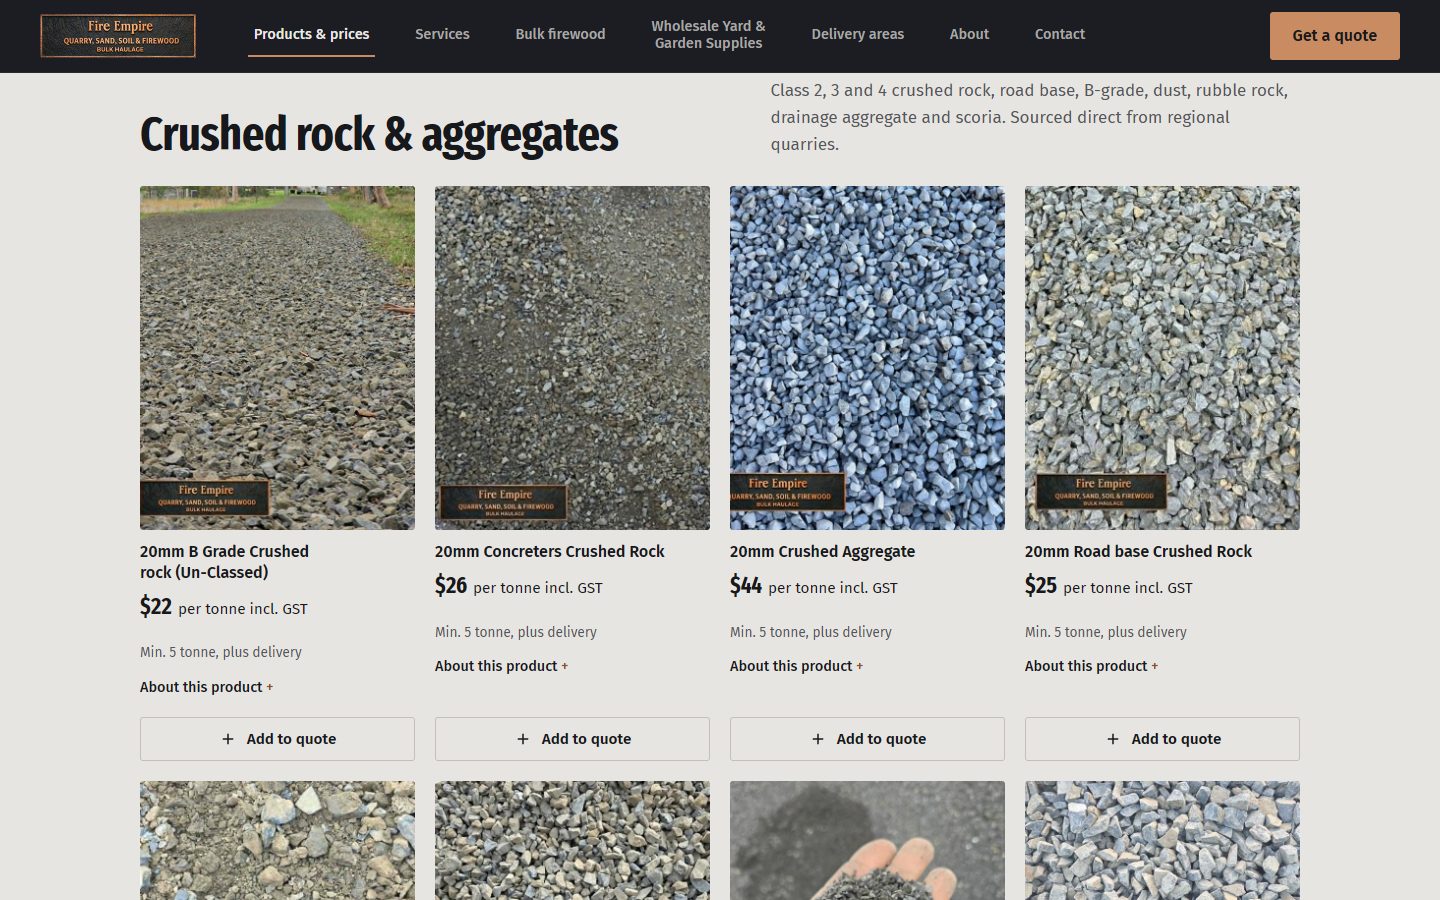The width and height of the screenshot is (1440, 900).
Task: Click the $22 per tonne price
Action: 224,607
